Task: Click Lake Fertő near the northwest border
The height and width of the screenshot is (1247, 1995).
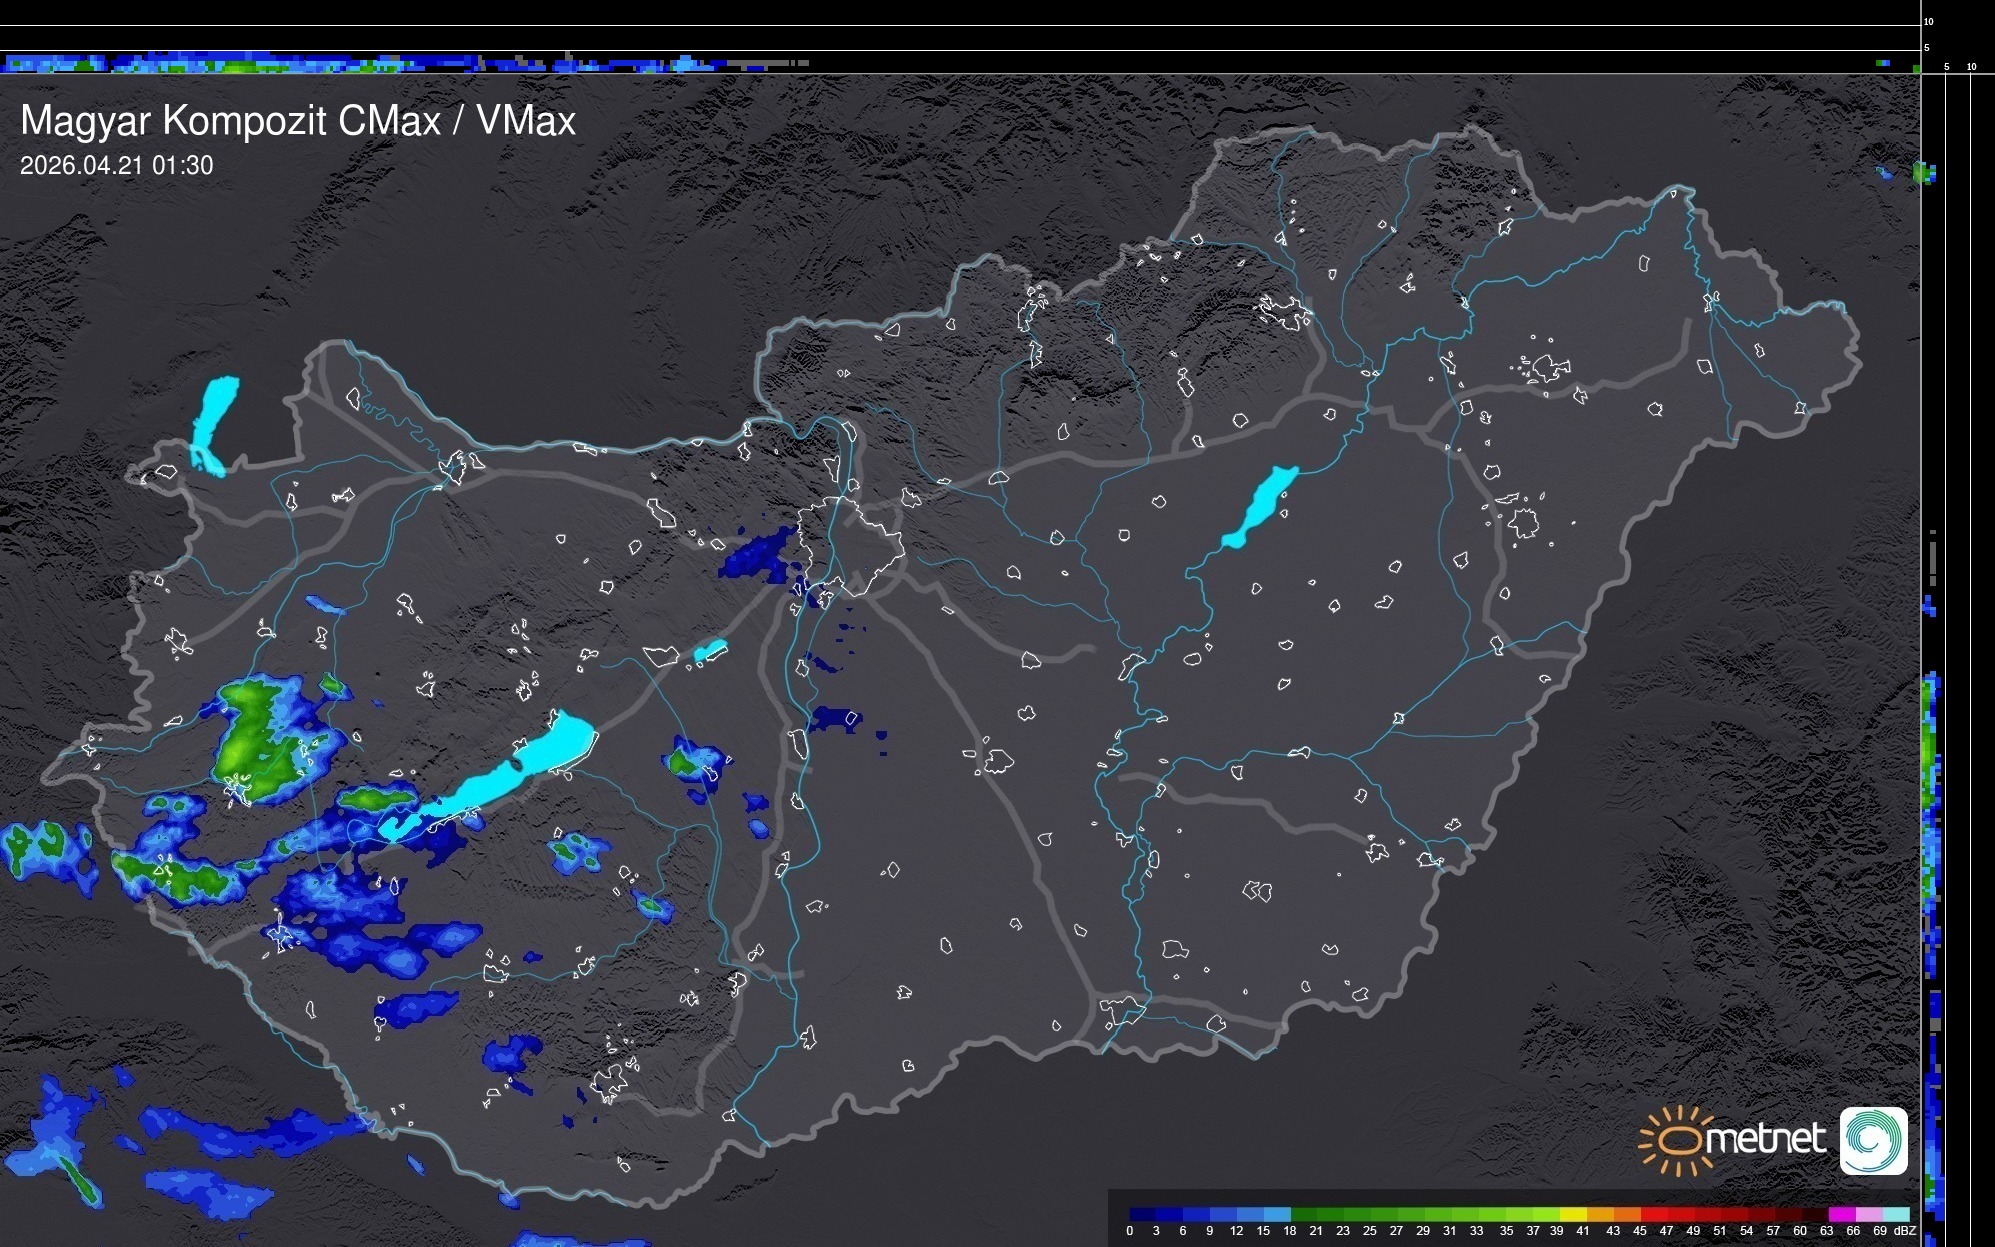Action: pyautogui.click(x=214, y=423)
